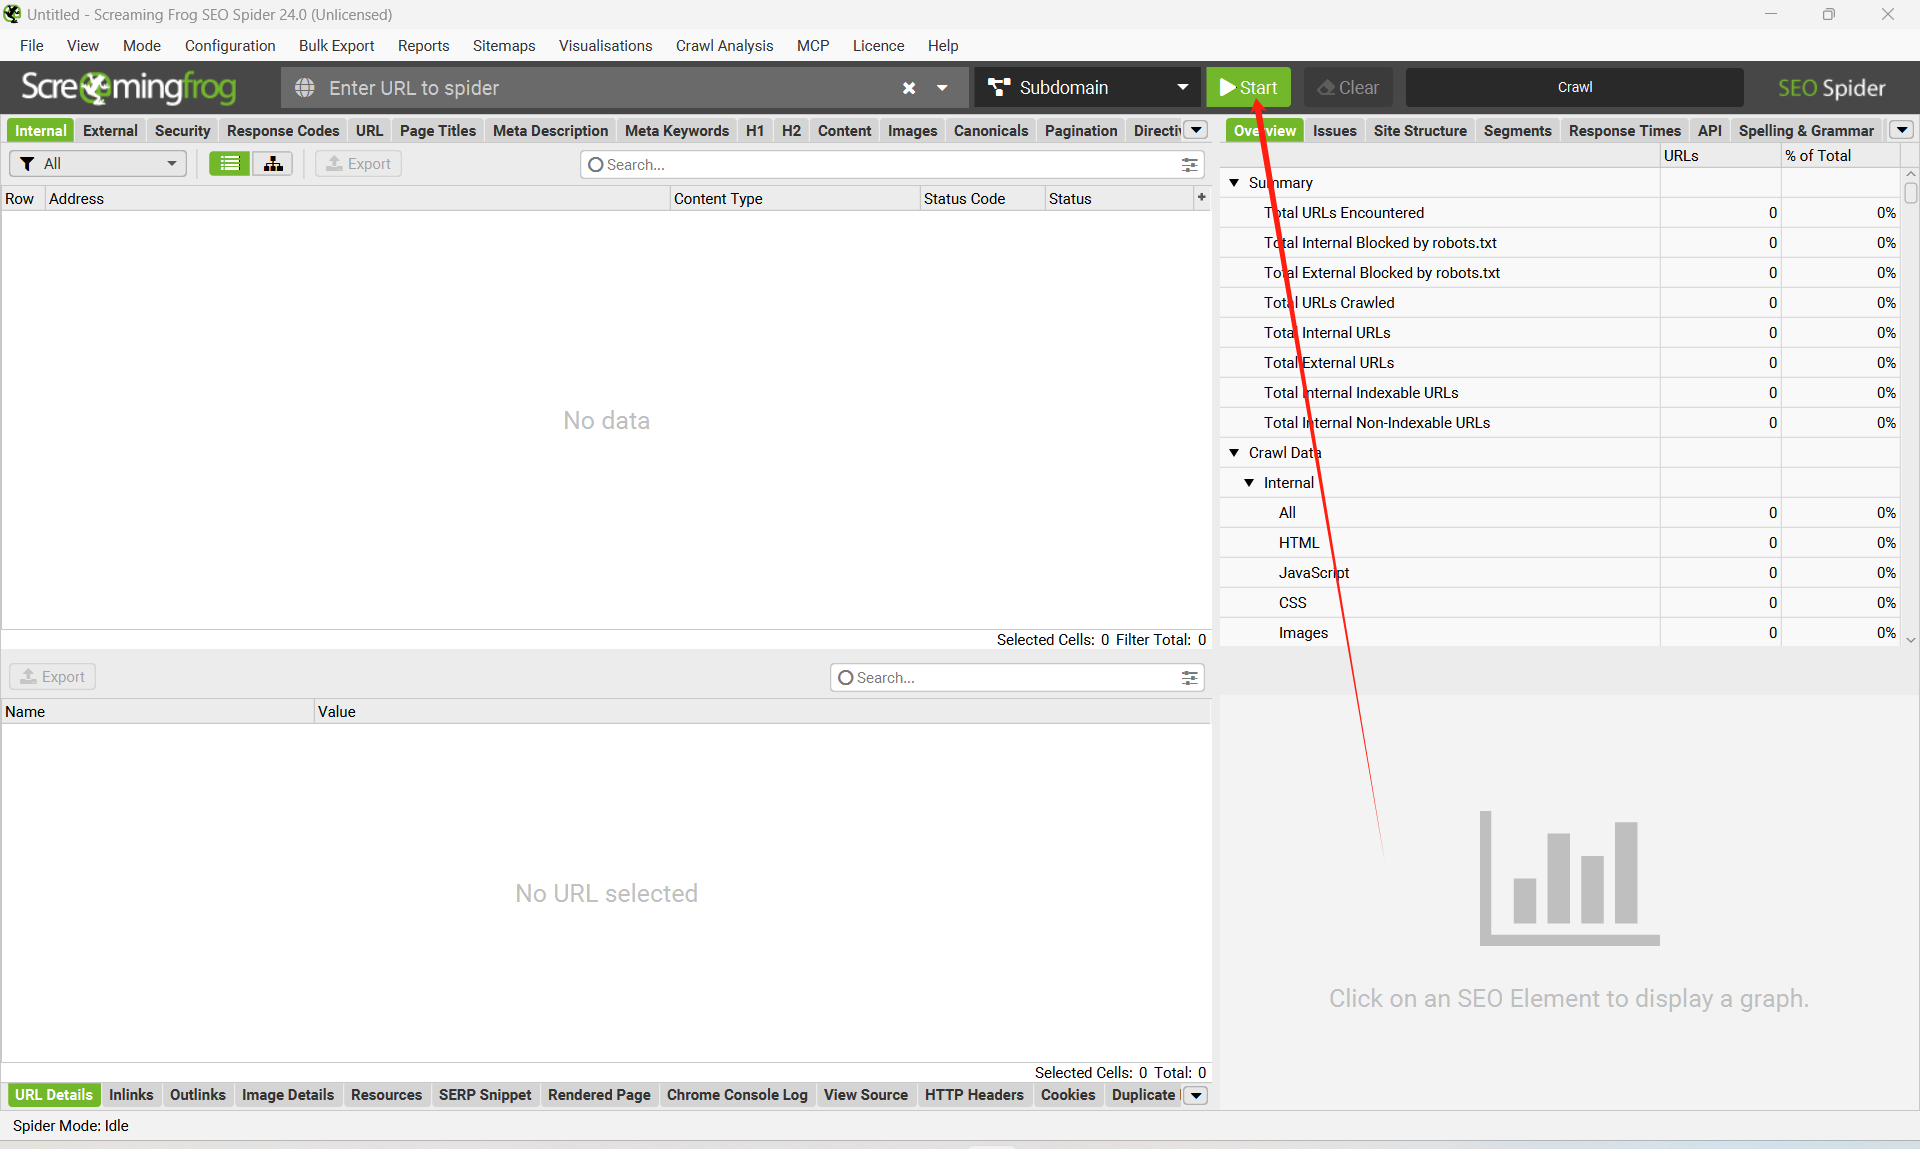Select Images under Internal
This screenshot has width=1920, height=1149.
coord(1560,633)
